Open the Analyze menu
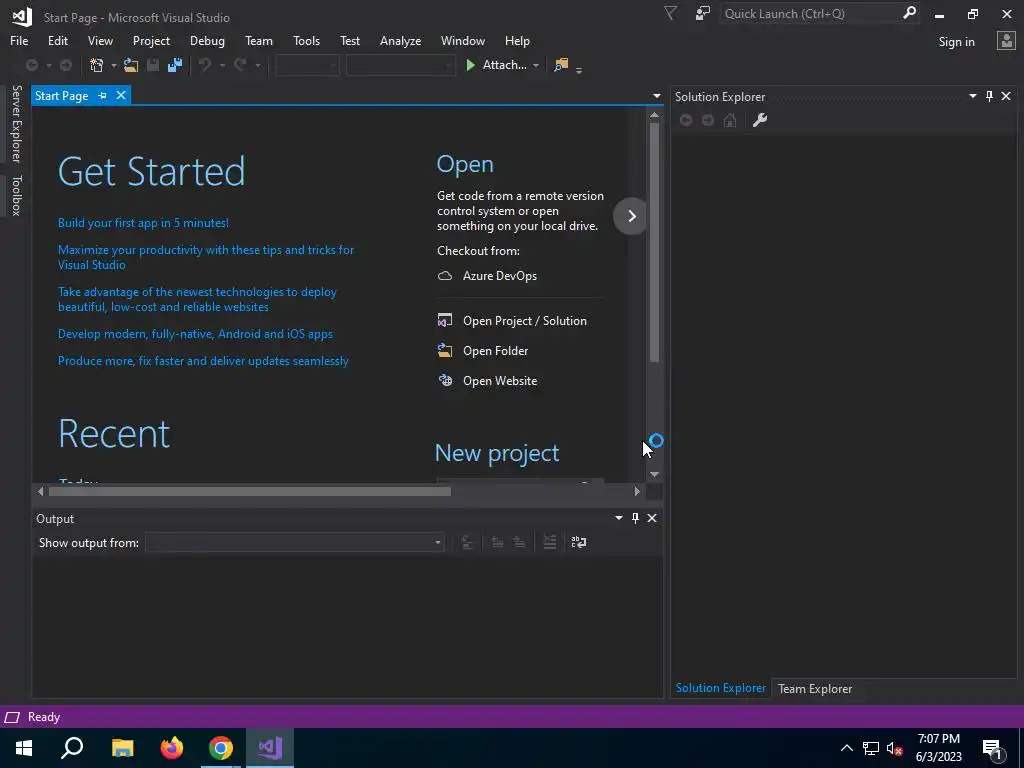The width and height of the screenshot is (1024, 768). click(400, 40)
